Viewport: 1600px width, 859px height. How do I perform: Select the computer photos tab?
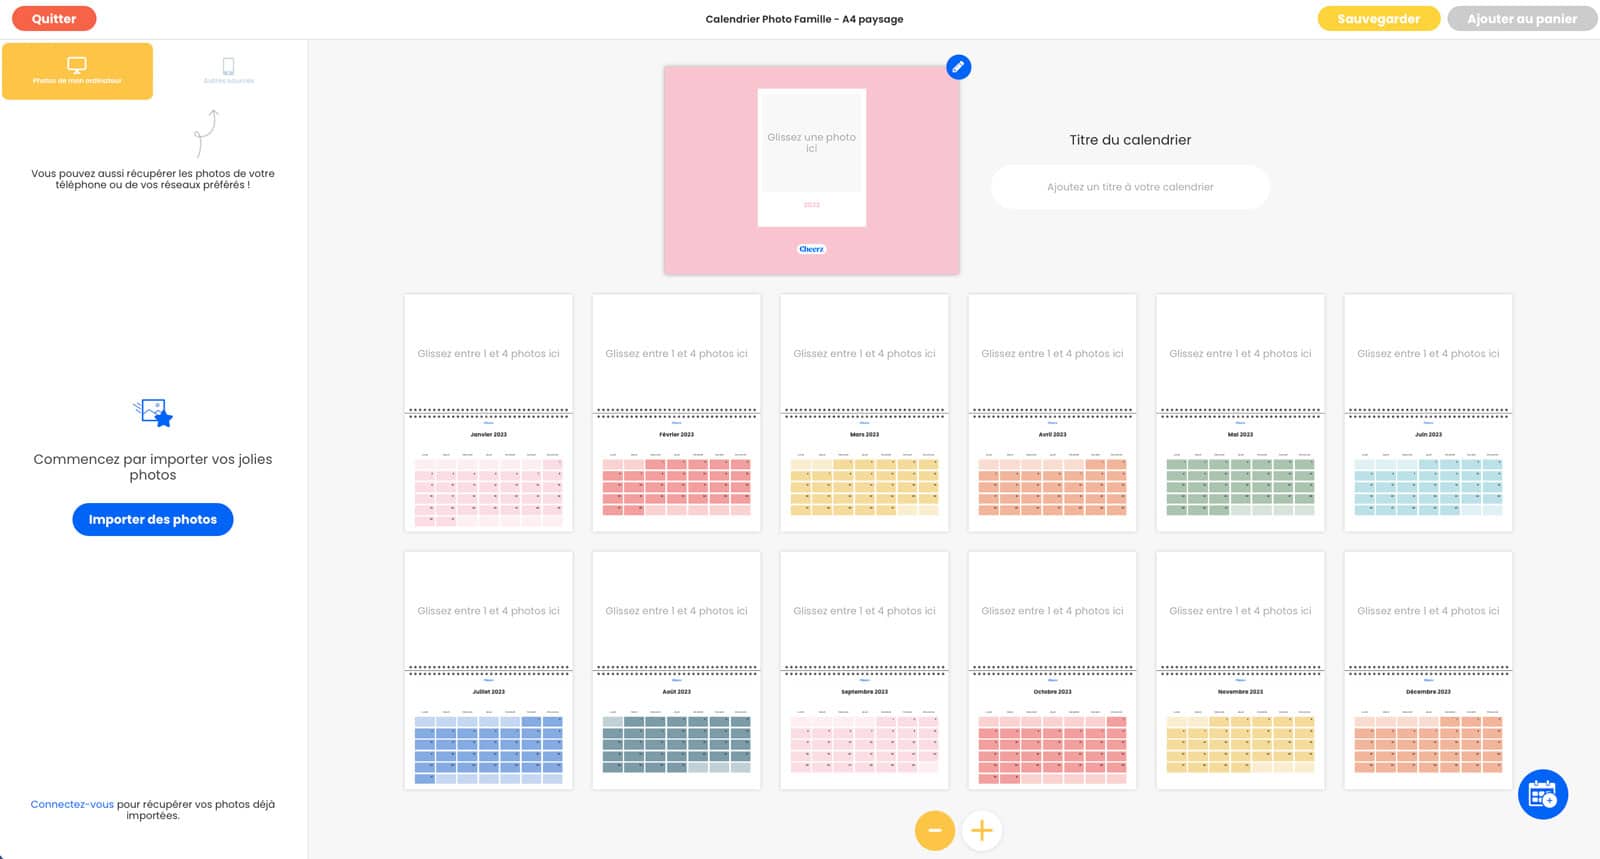point(77,71)
